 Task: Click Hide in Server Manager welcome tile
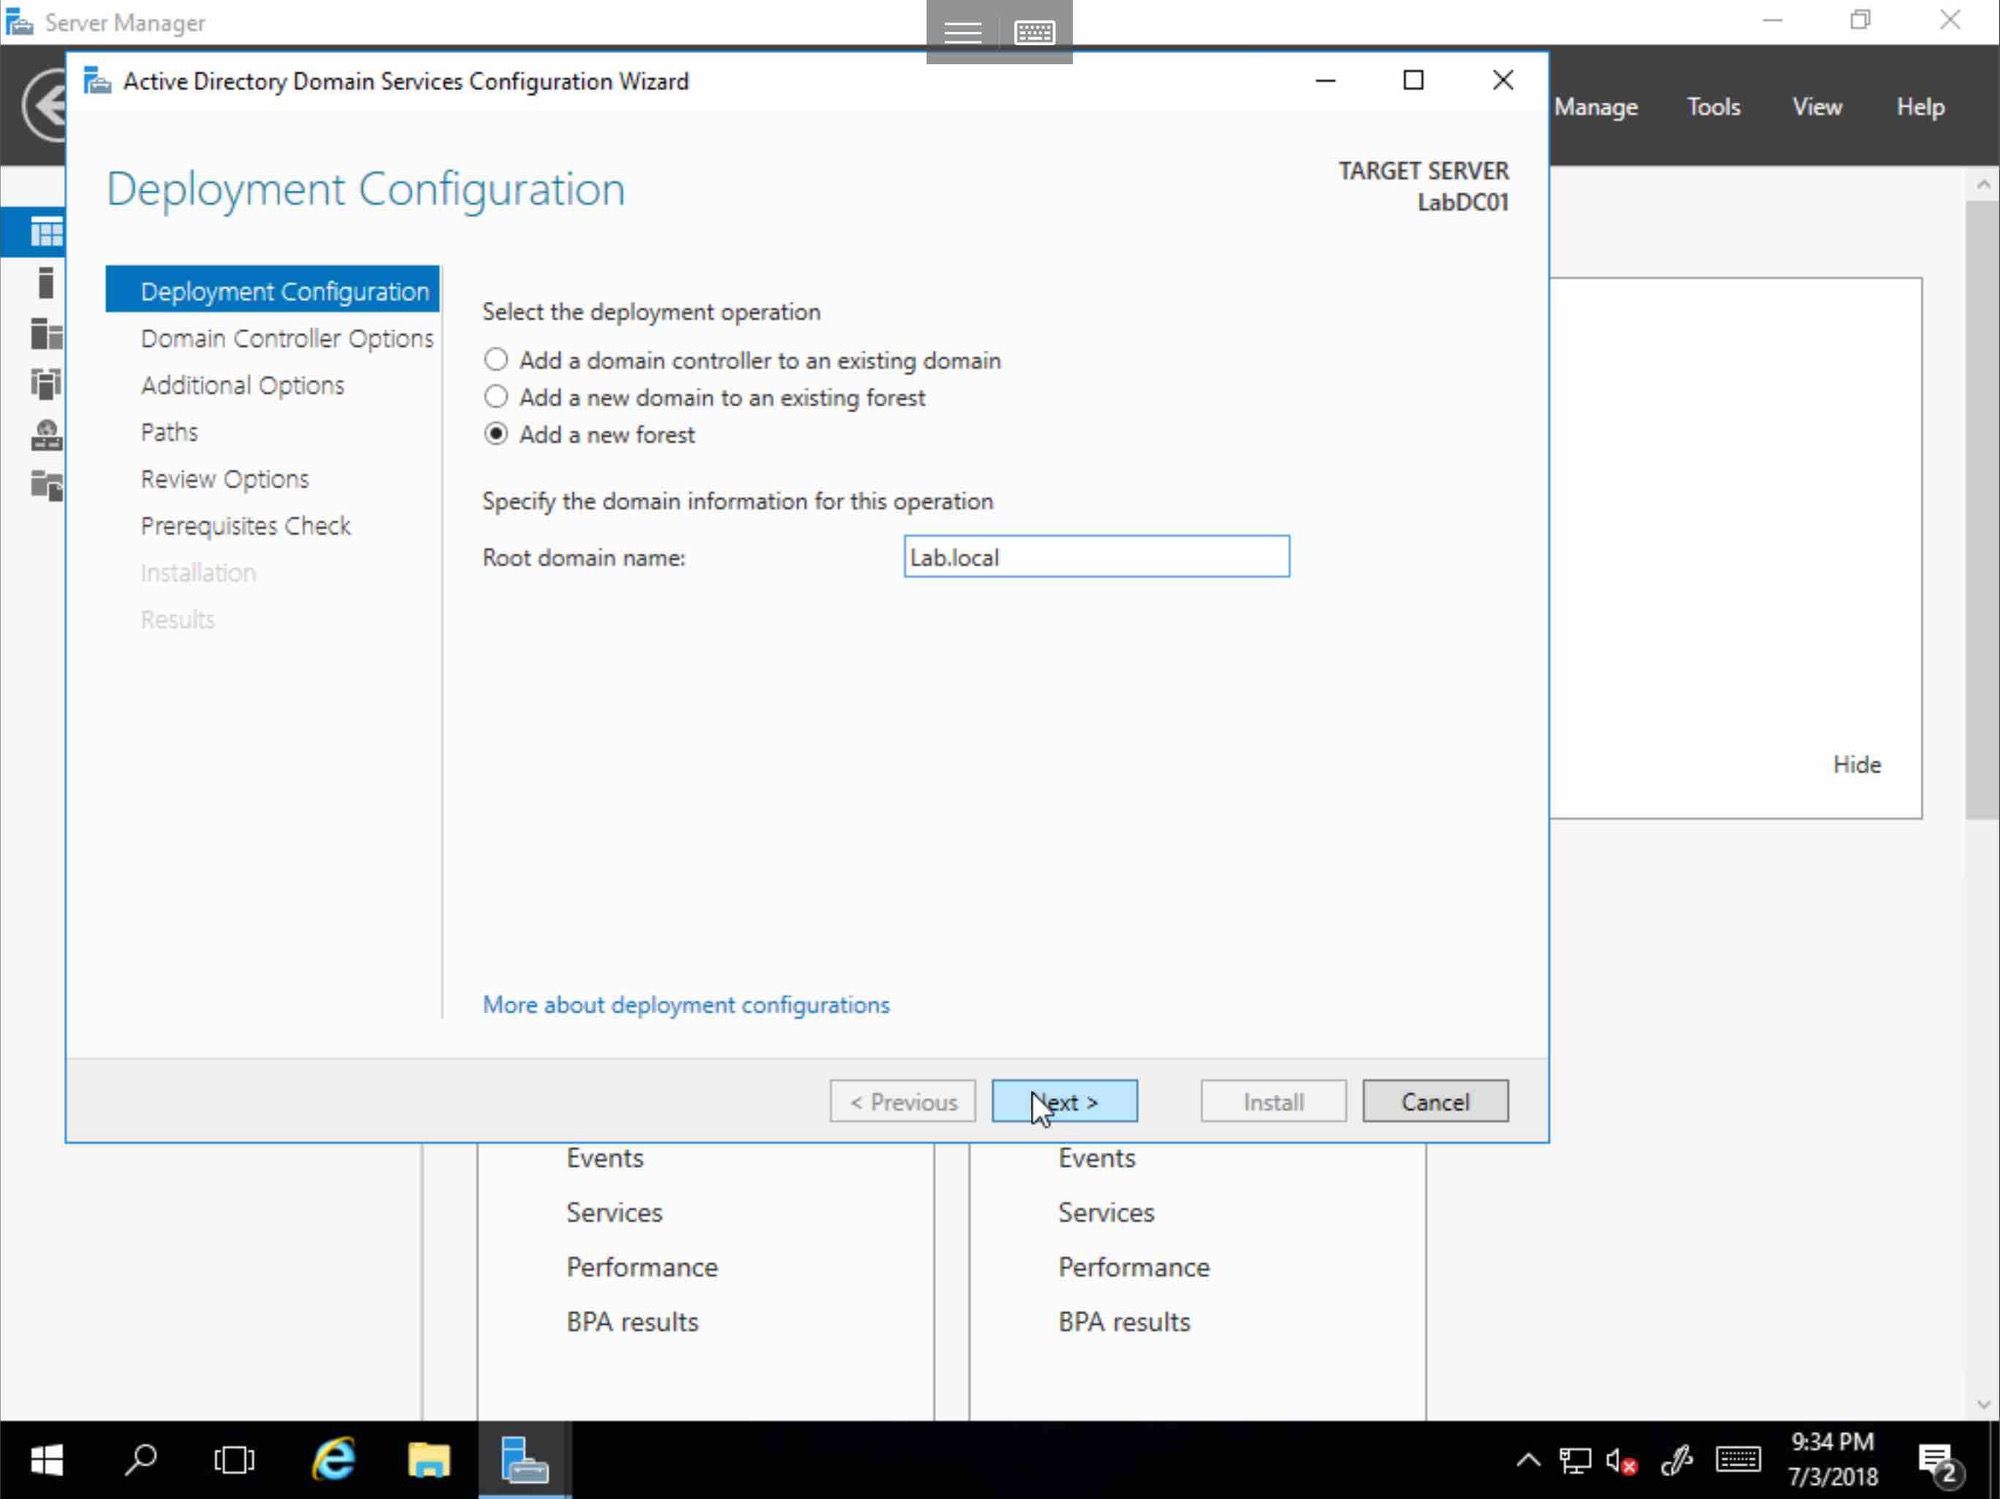(x=1856, y=764)
